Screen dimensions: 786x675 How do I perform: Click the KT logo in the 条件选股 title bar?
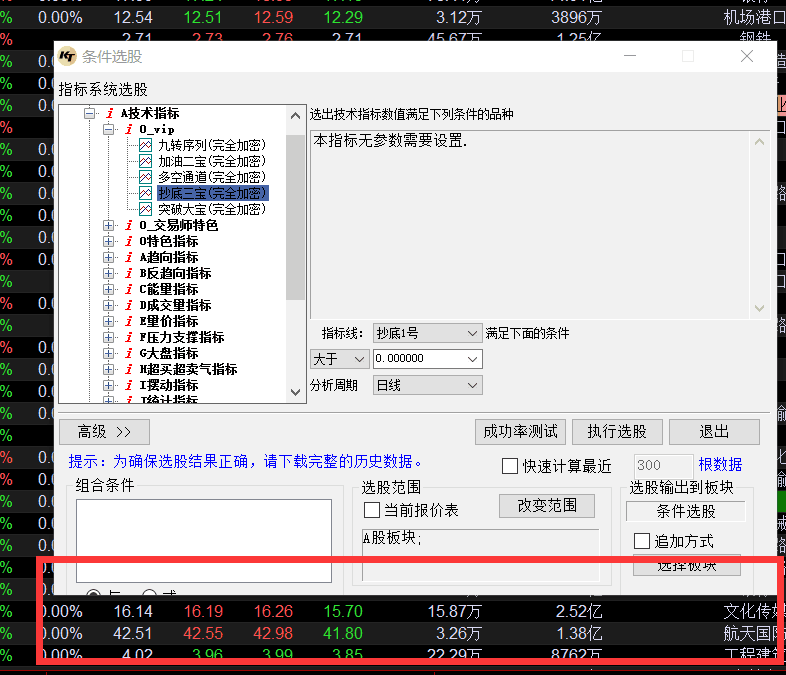pyautogui.click(x=67, y=56)
